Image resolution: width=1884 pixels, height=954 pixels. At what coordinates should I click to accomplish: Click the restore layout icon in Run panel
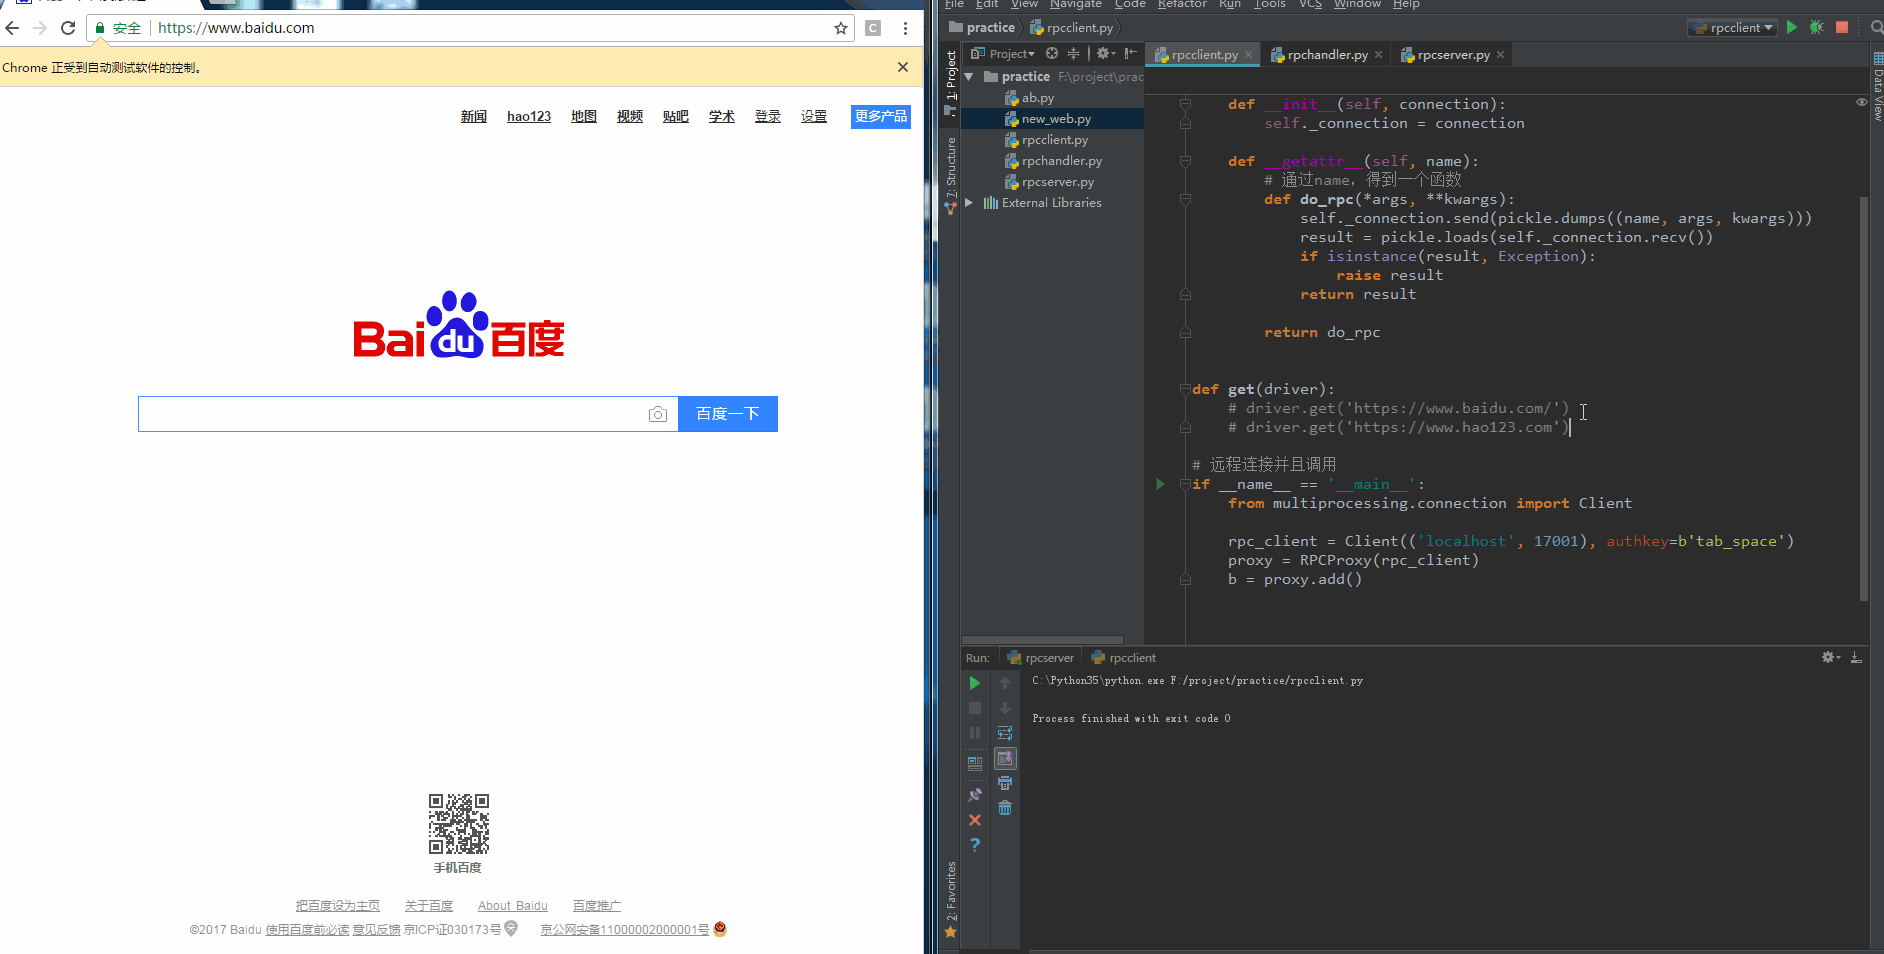click(x=975, y=763)
